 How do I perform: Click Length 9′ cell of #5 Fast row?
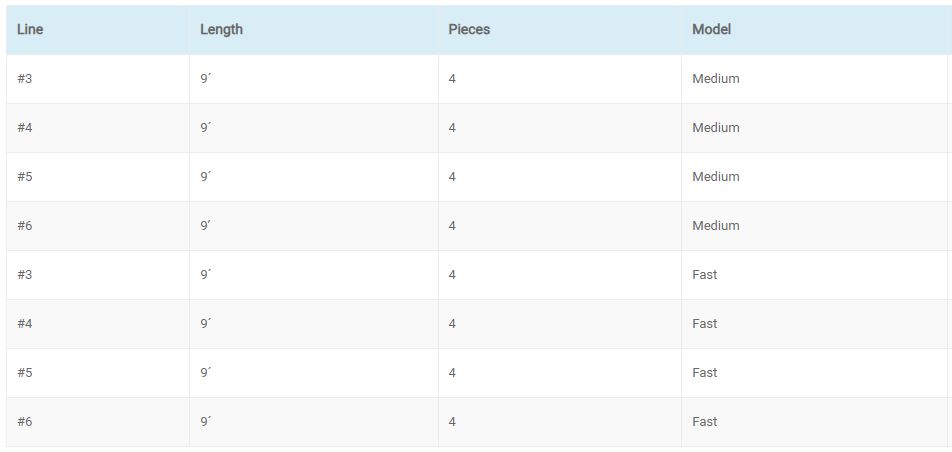tap(314, 373)
